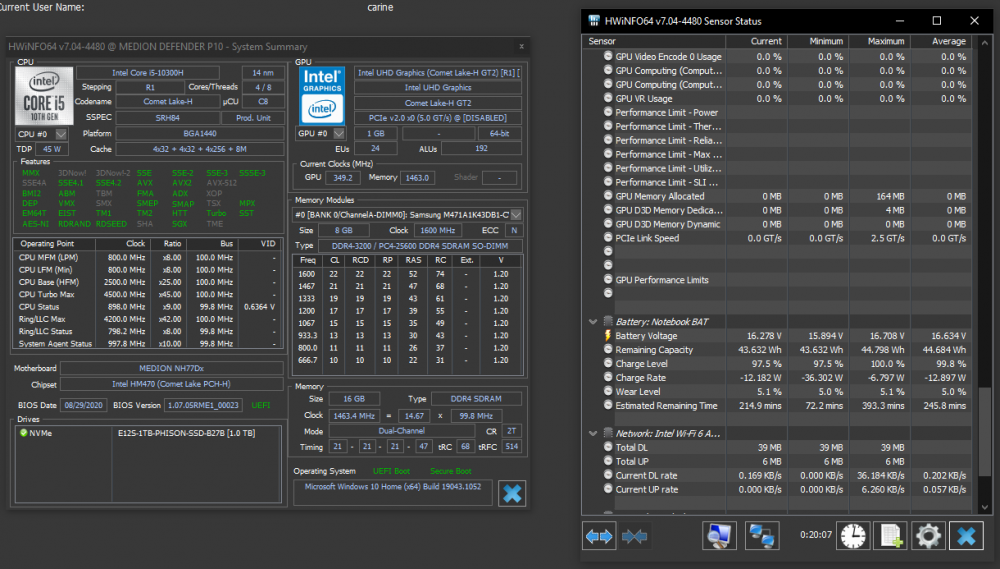Open the system summary monitor icon
This screenshot has width=1000, height=569.
[719, 536]
